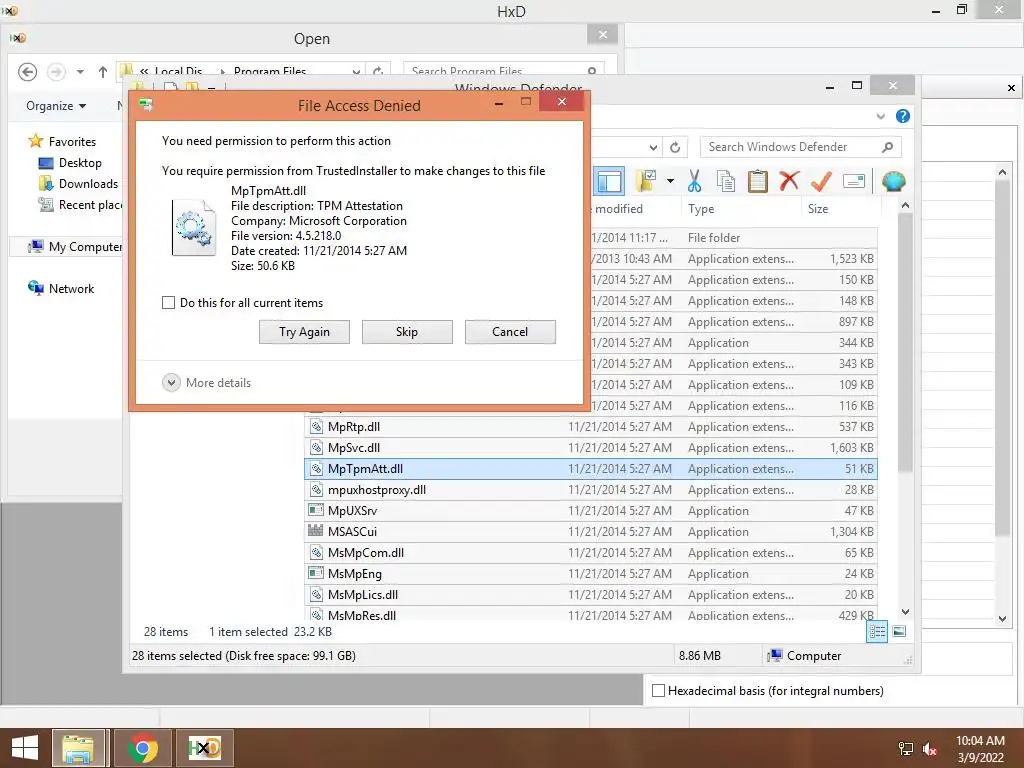Image resolution: width=1024 pixels, height=768 pixels.
Task: Click the Up arrow in Open dialog
Action: (103, 72)
